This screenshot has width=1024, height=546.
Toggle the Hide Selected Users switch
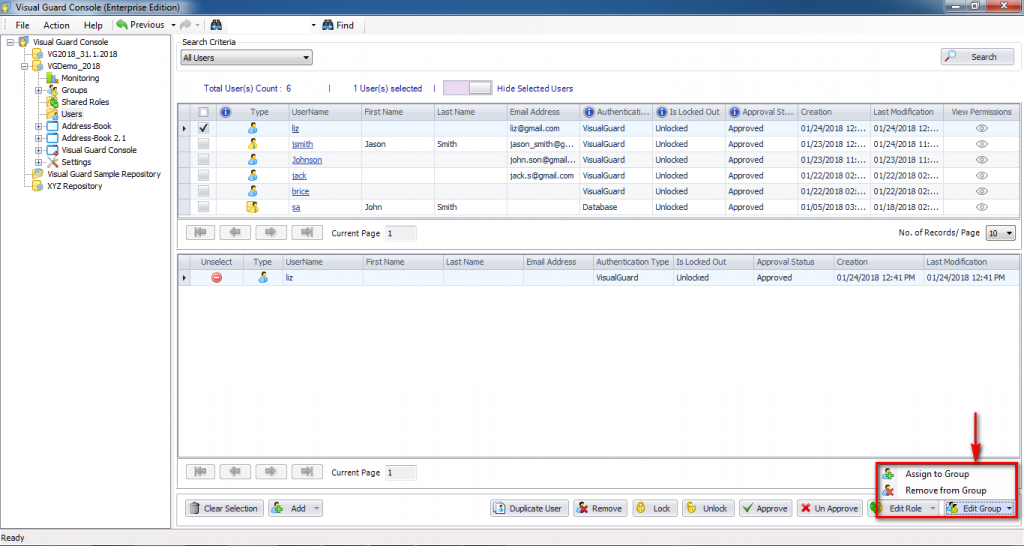tap(467, 88)
